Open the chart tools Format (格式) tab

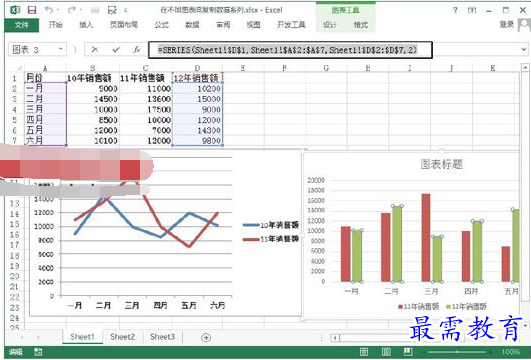tap(361, 25)
